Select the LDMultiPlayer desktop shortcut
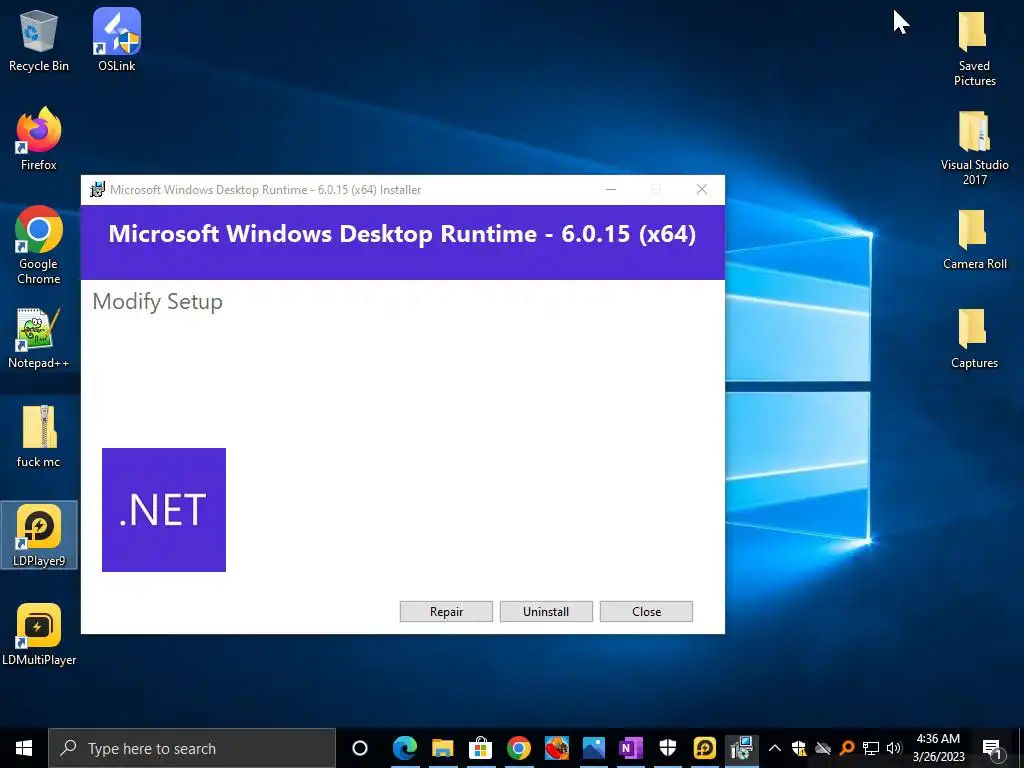Screen dimensions: 1024x768 [39, 635]
